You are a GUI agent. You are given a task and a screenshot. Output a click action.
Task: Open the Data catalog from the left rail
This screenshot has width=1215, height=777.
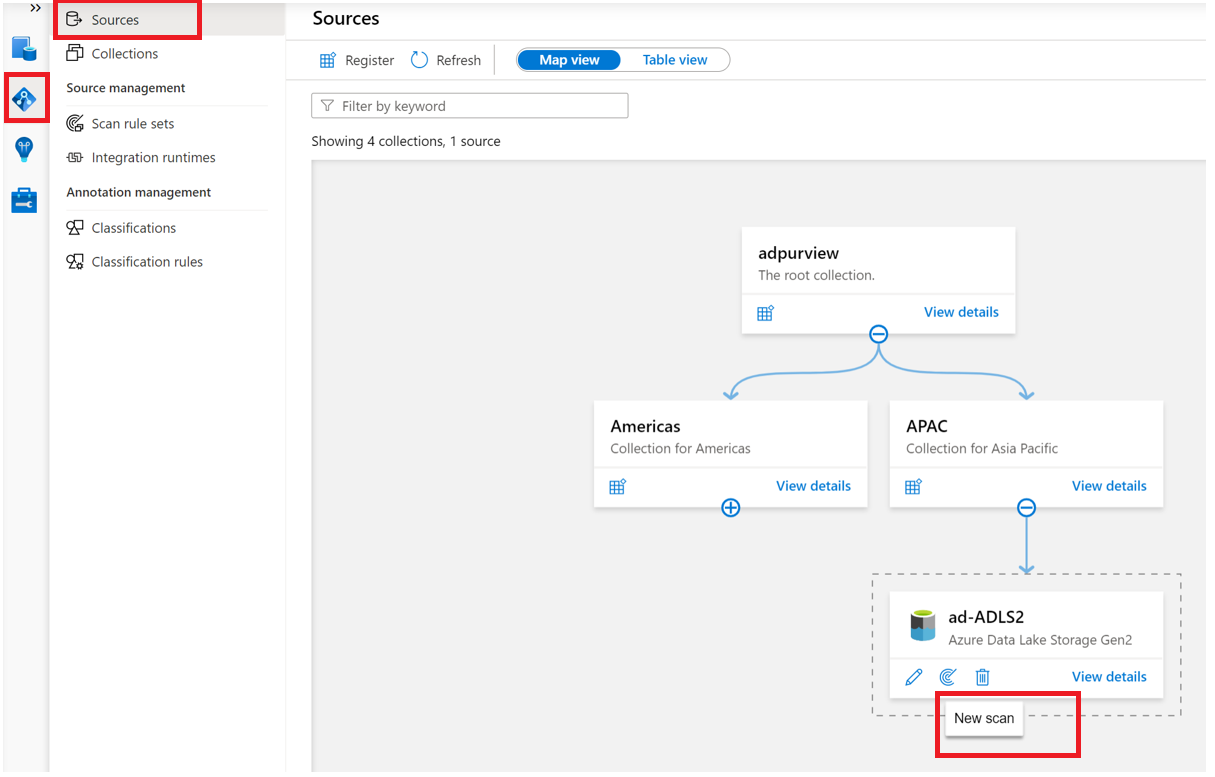pos(23,47)
